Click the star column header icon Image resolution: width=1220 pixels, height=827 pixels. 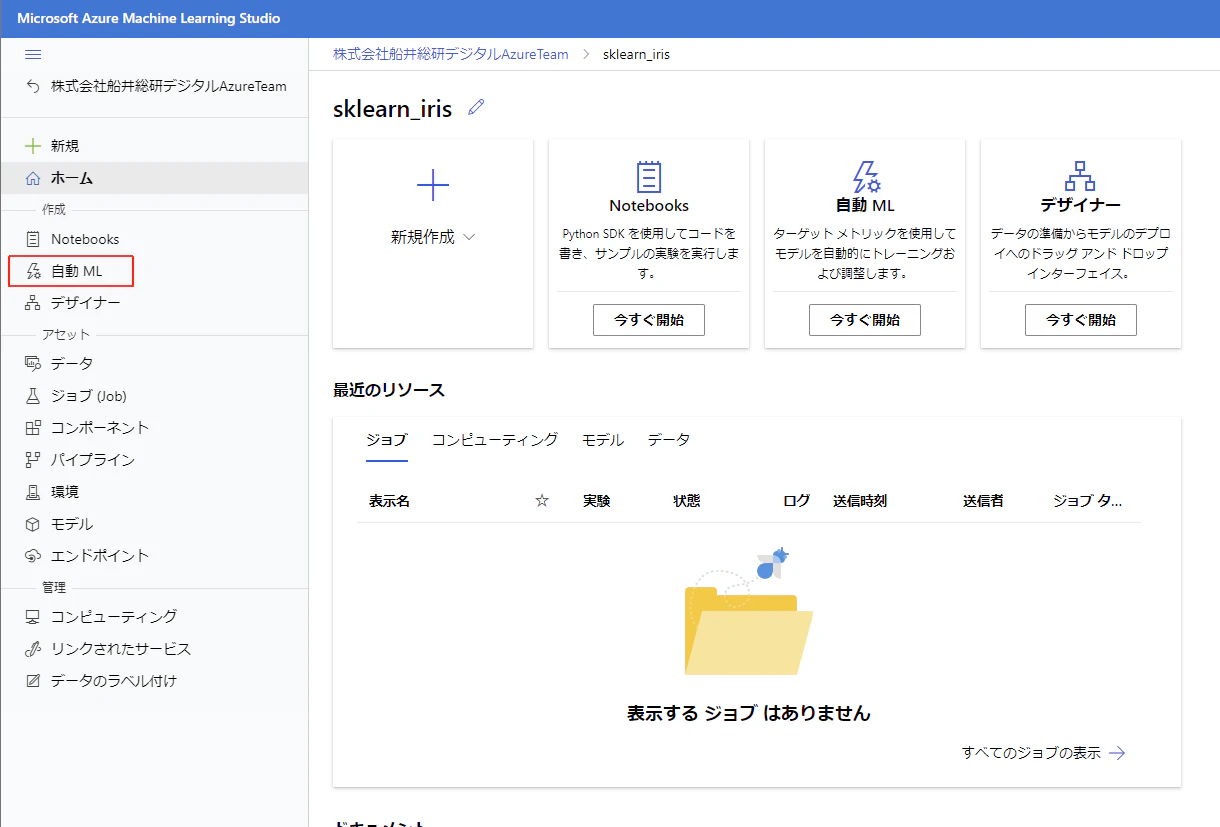pos(542,500)
